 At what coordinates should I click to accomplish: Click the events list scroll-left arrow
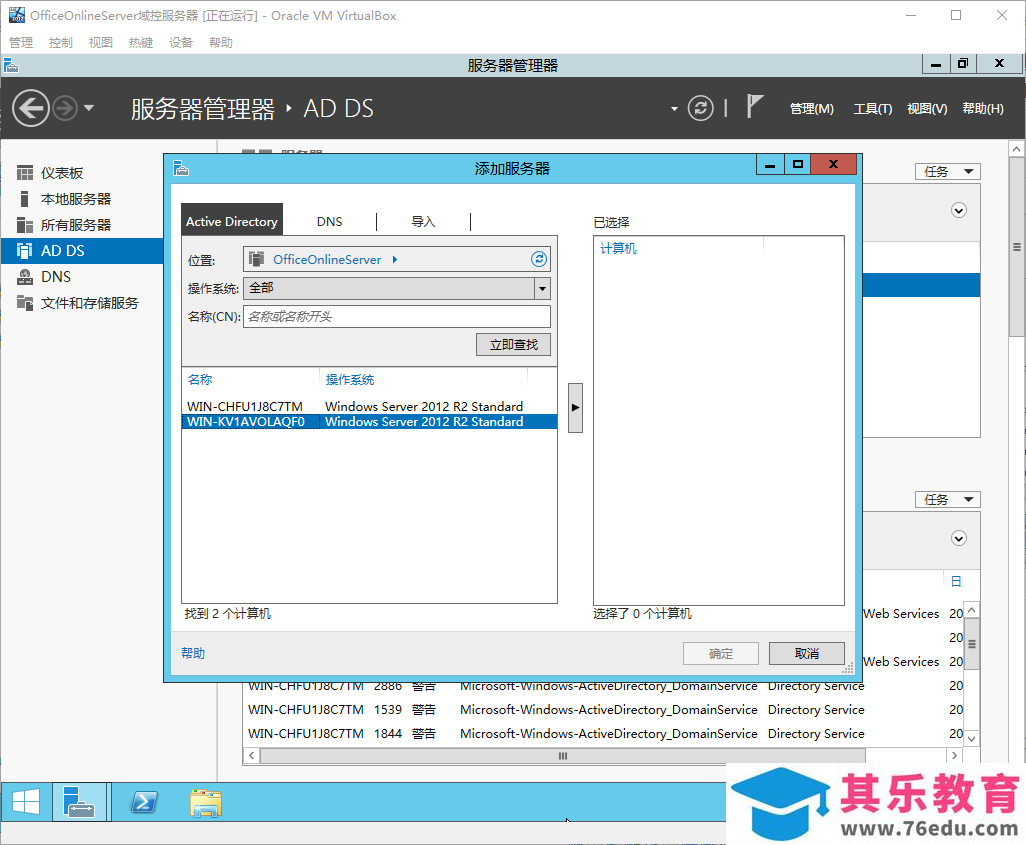[251, 755]
